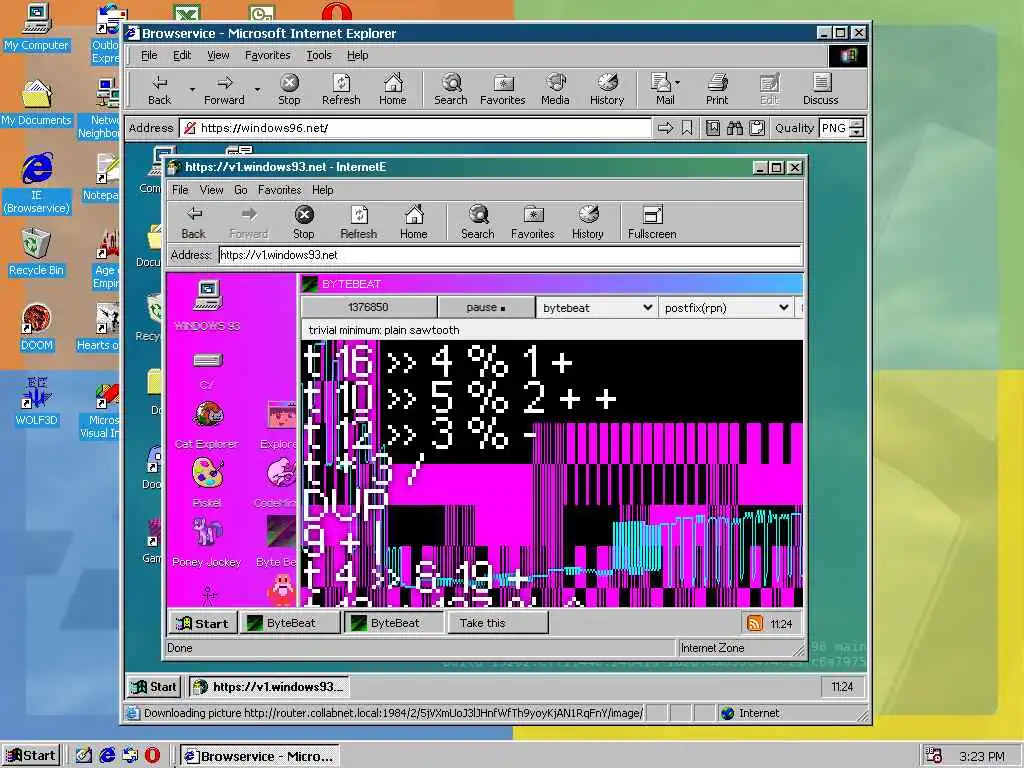The height and width of the screenshot is (768, 1024).
Task: Click Home in the Browservice Internet Explorer toolbar
Action: (x=392, y=89)
